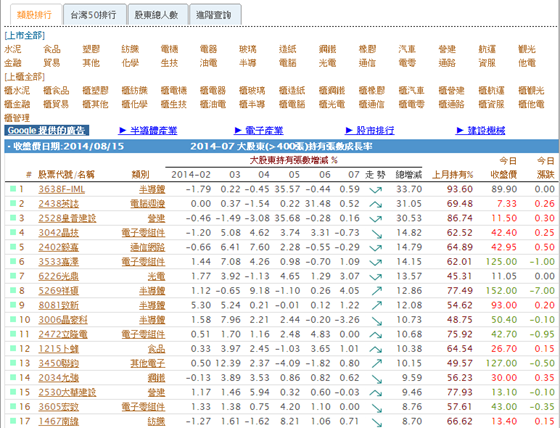Click the upward trend arrow in the 5269 row
This screenshot has height=428, width=560.
pyautogui.click(x=376, y=291)
